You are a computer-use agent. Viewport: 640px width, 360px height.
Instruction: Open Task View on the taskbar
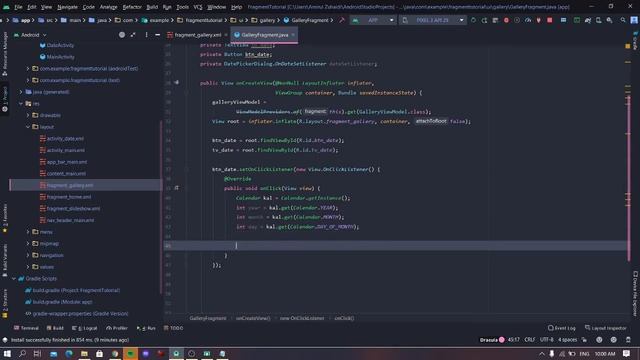[38, 353]
